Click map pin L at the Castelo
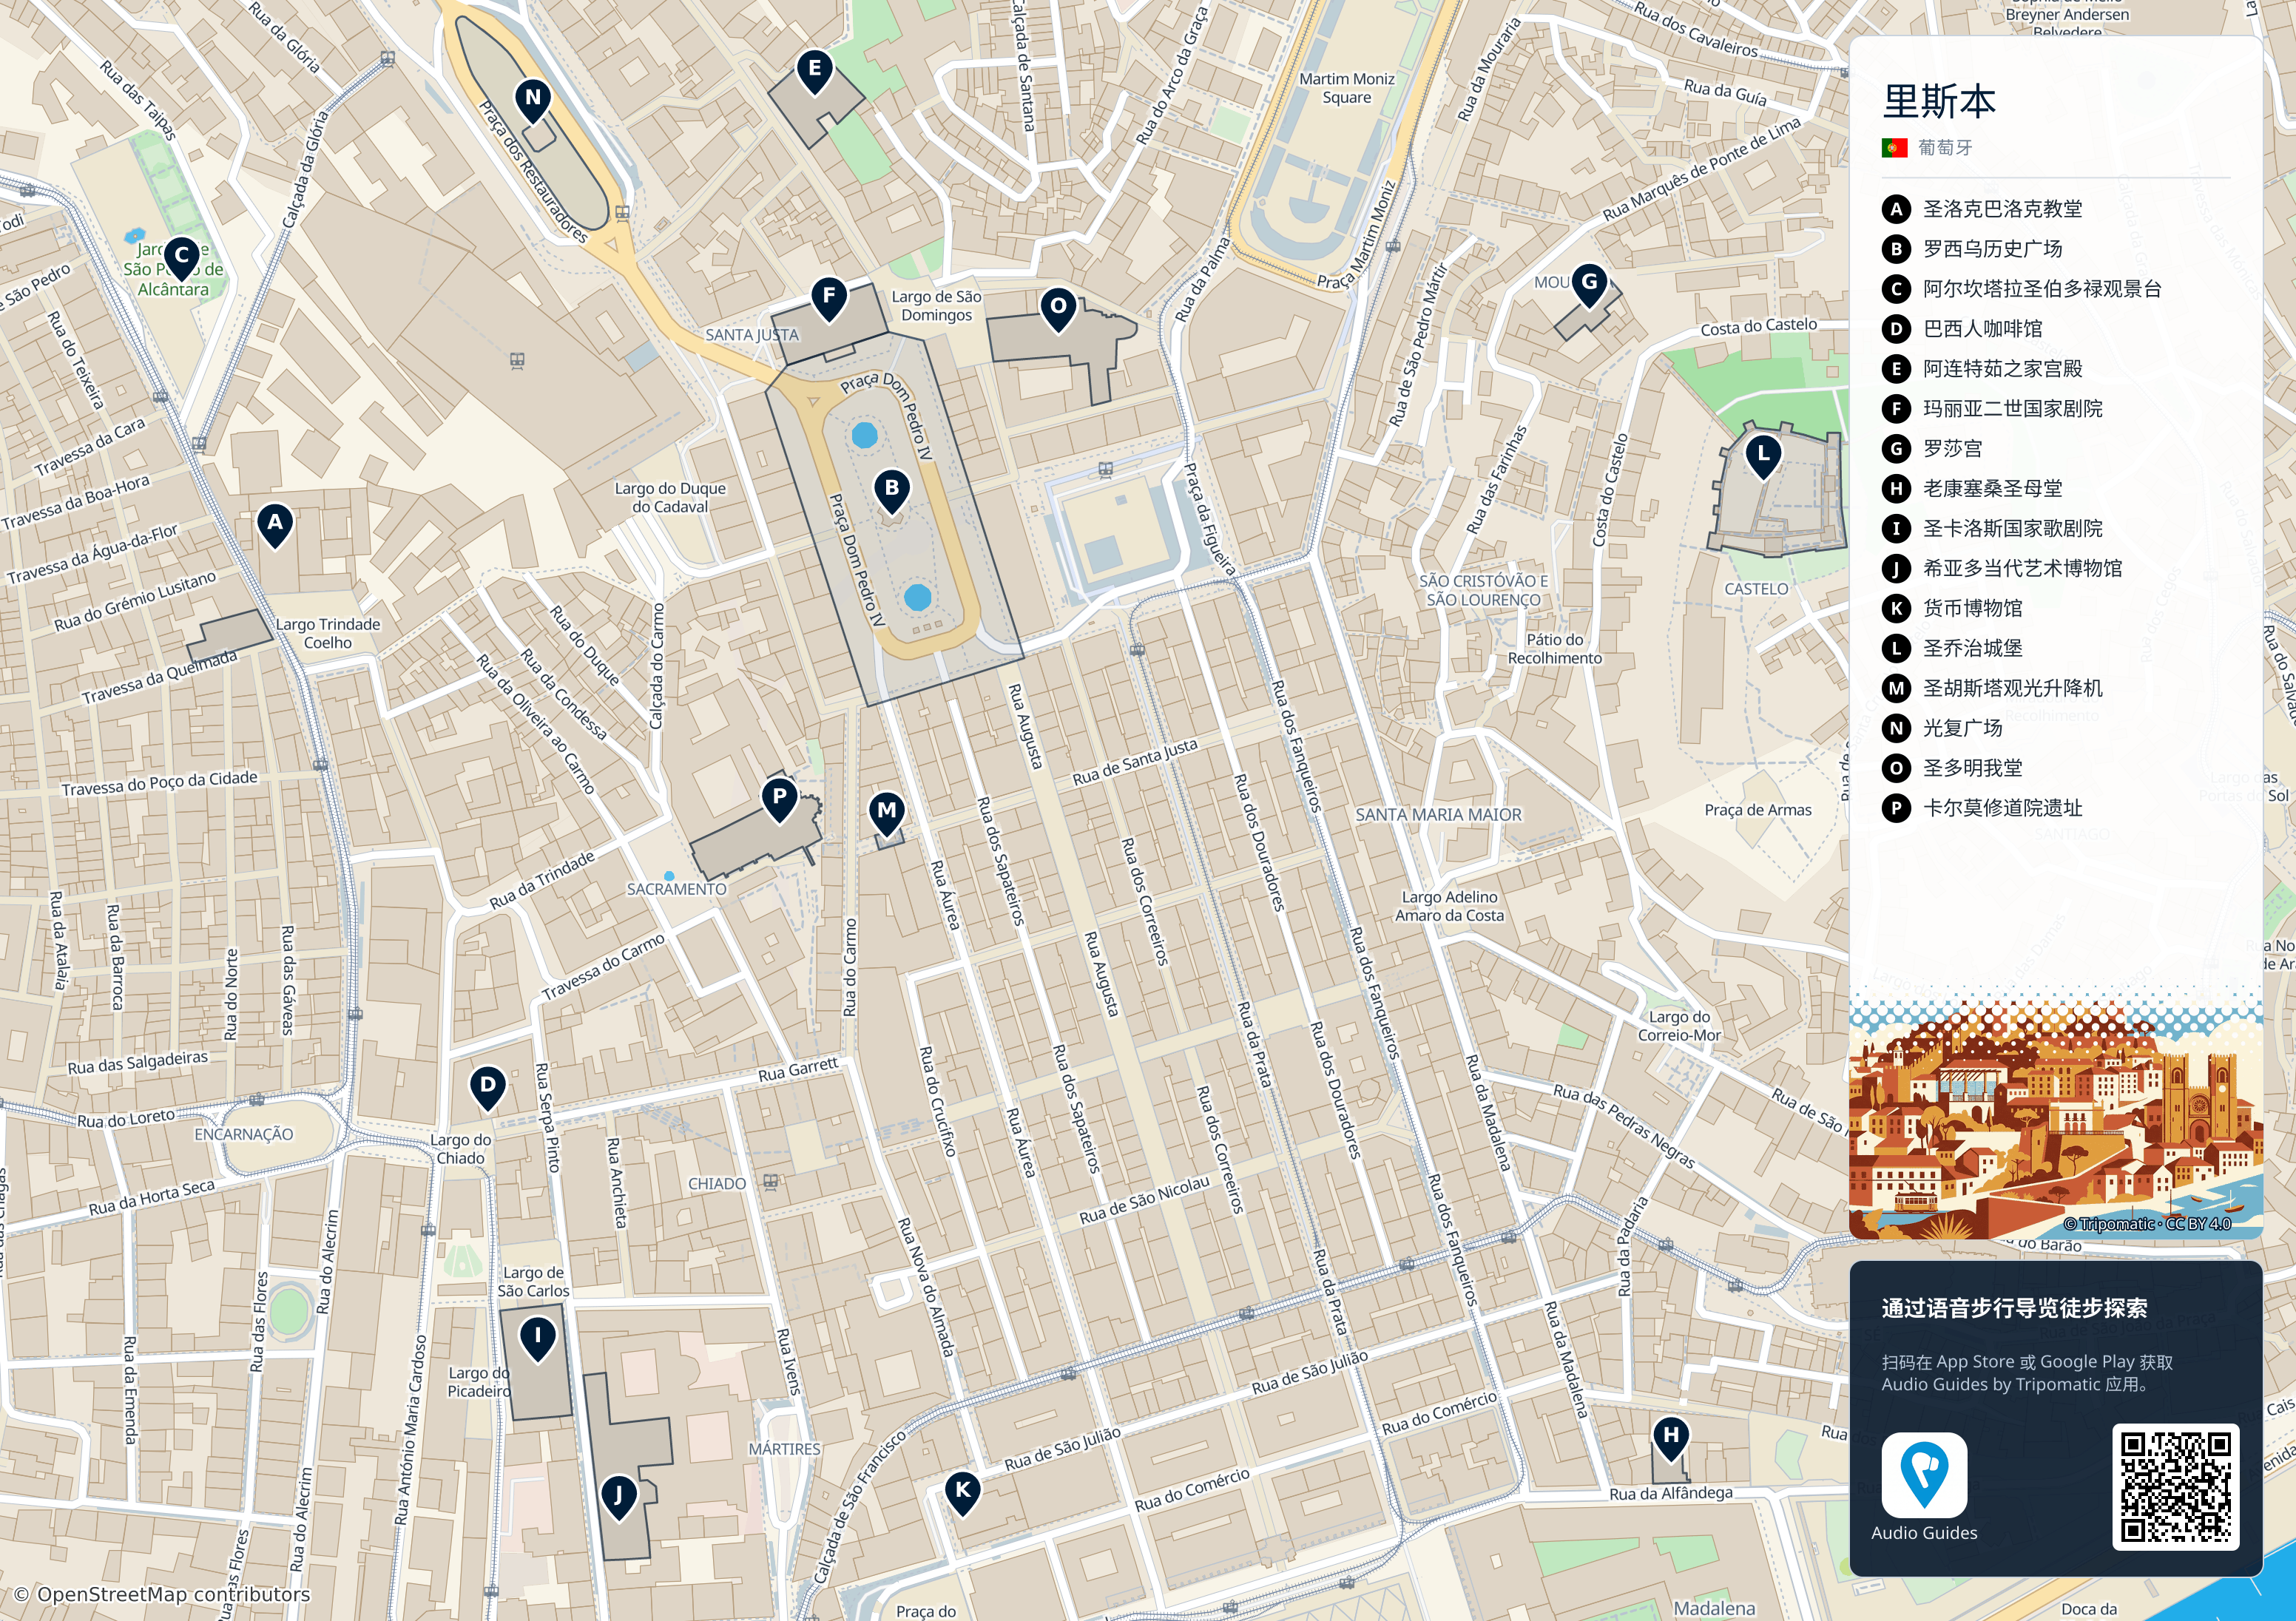Image resolution: width=2296 pixels, height=1621 pixels. pos(1763,456)
